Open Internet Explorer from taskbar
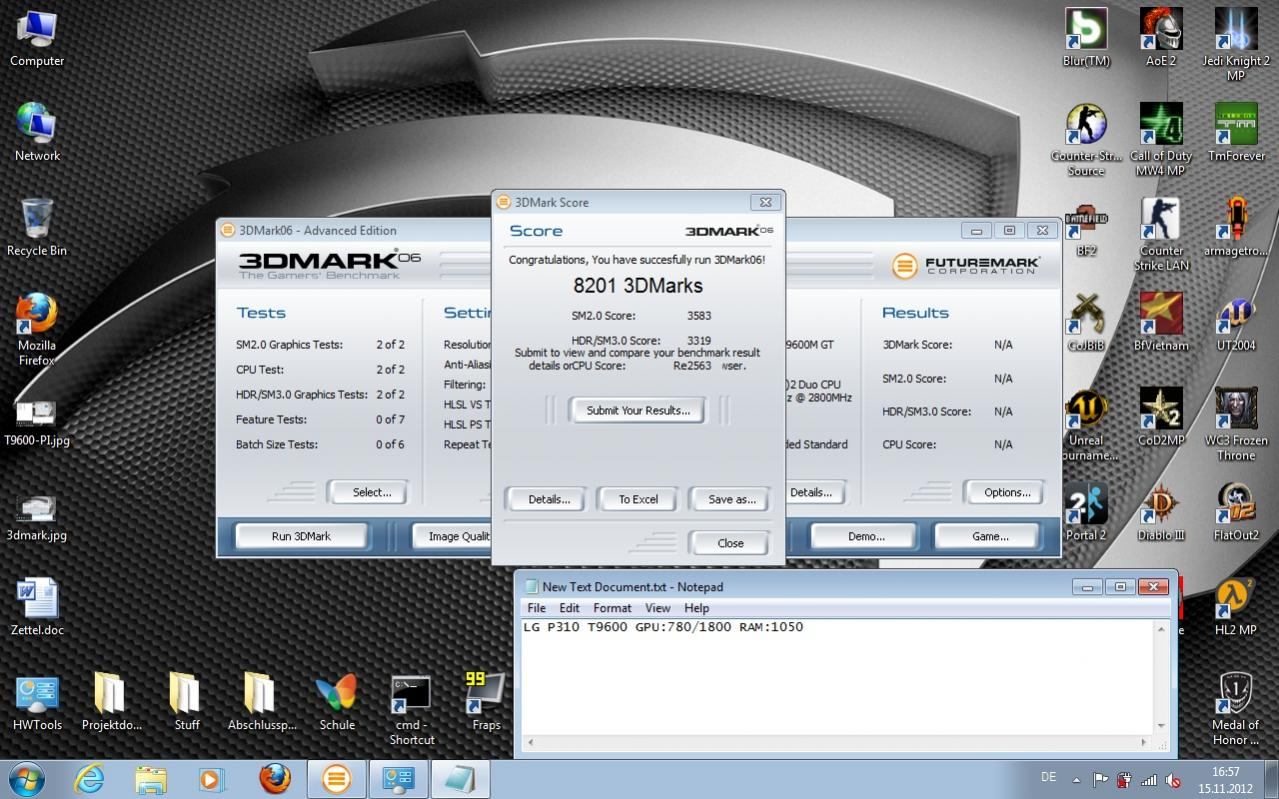 tap(89, 779)
